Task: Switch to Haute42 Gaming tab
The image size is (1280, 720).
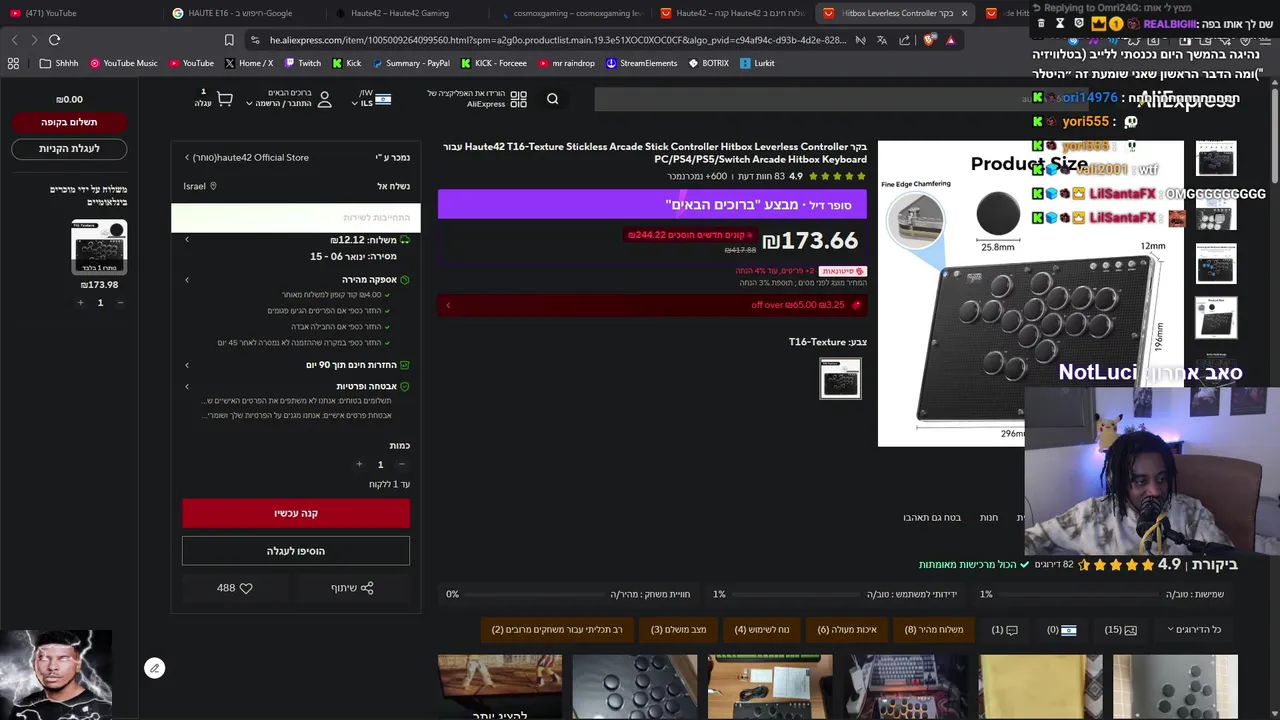Action: point(402,13)
